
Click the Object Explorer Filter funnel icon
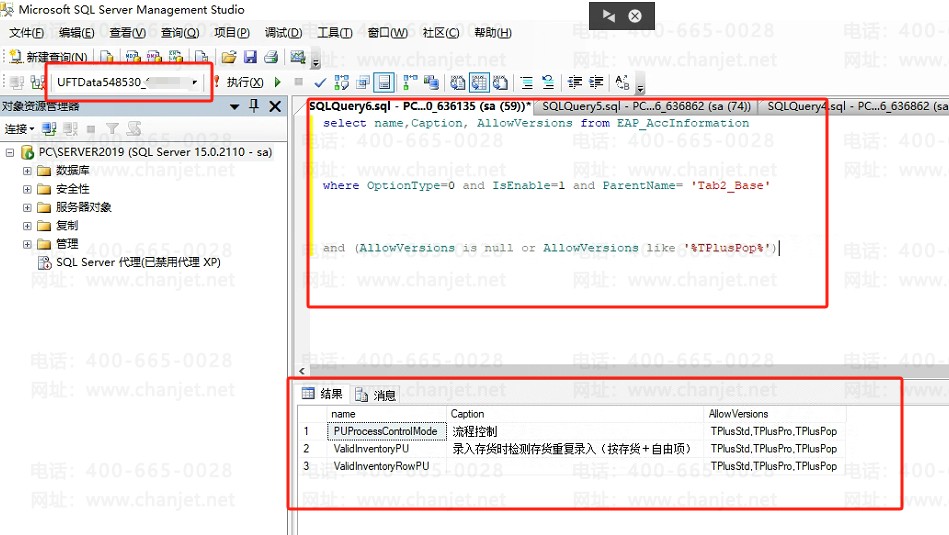pyautogui.click(x=112, y=129)
